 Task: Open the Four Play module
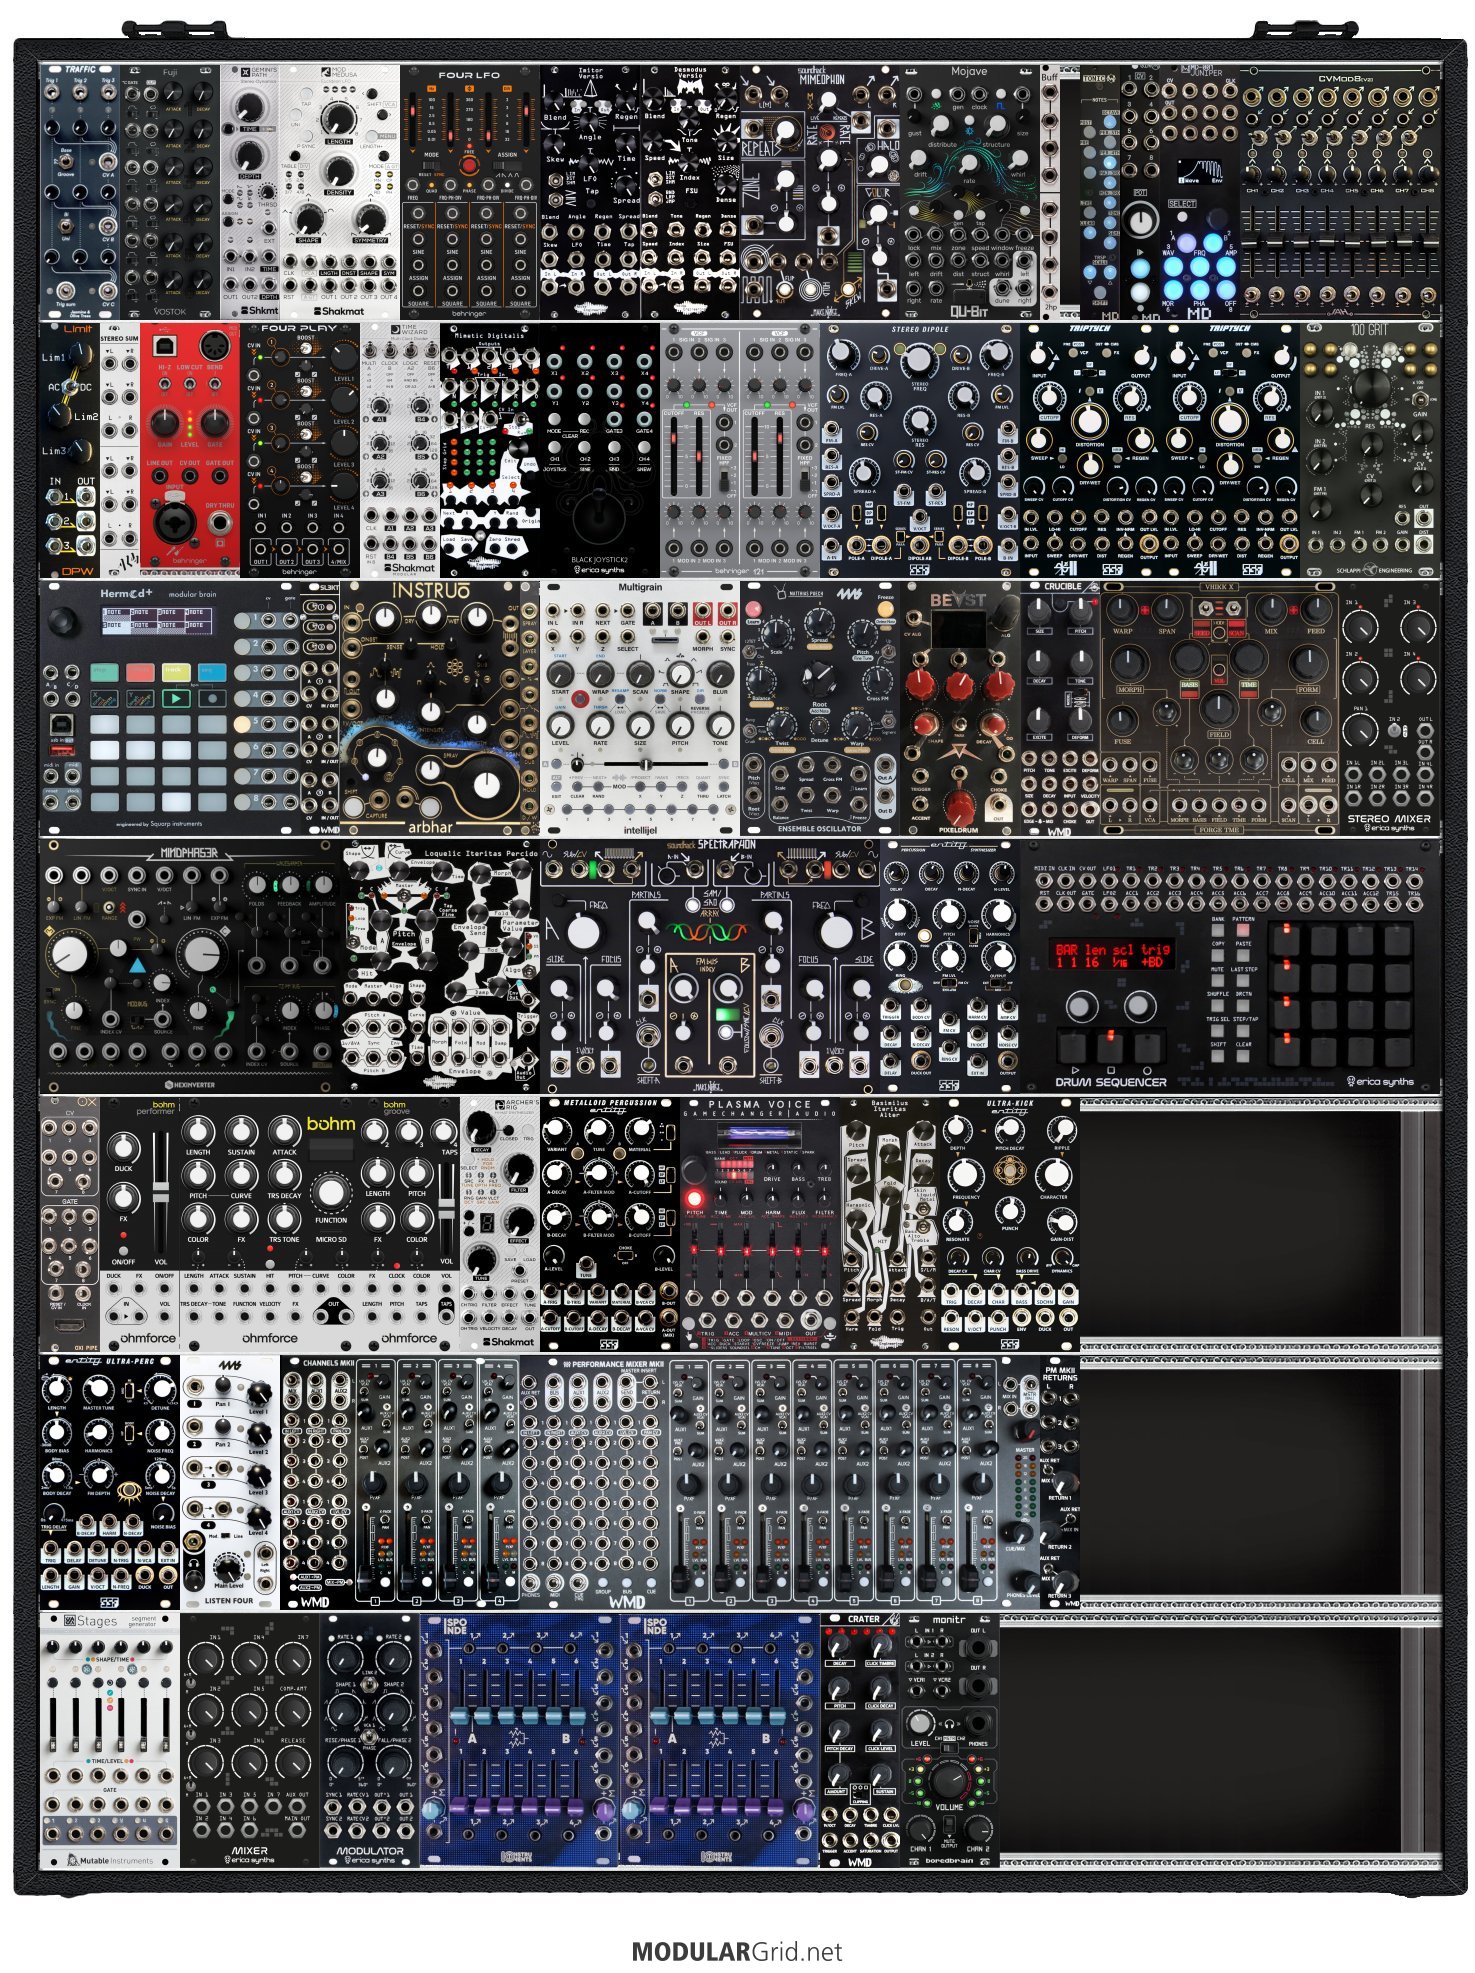pyautogui.click(x=300, y=449)
